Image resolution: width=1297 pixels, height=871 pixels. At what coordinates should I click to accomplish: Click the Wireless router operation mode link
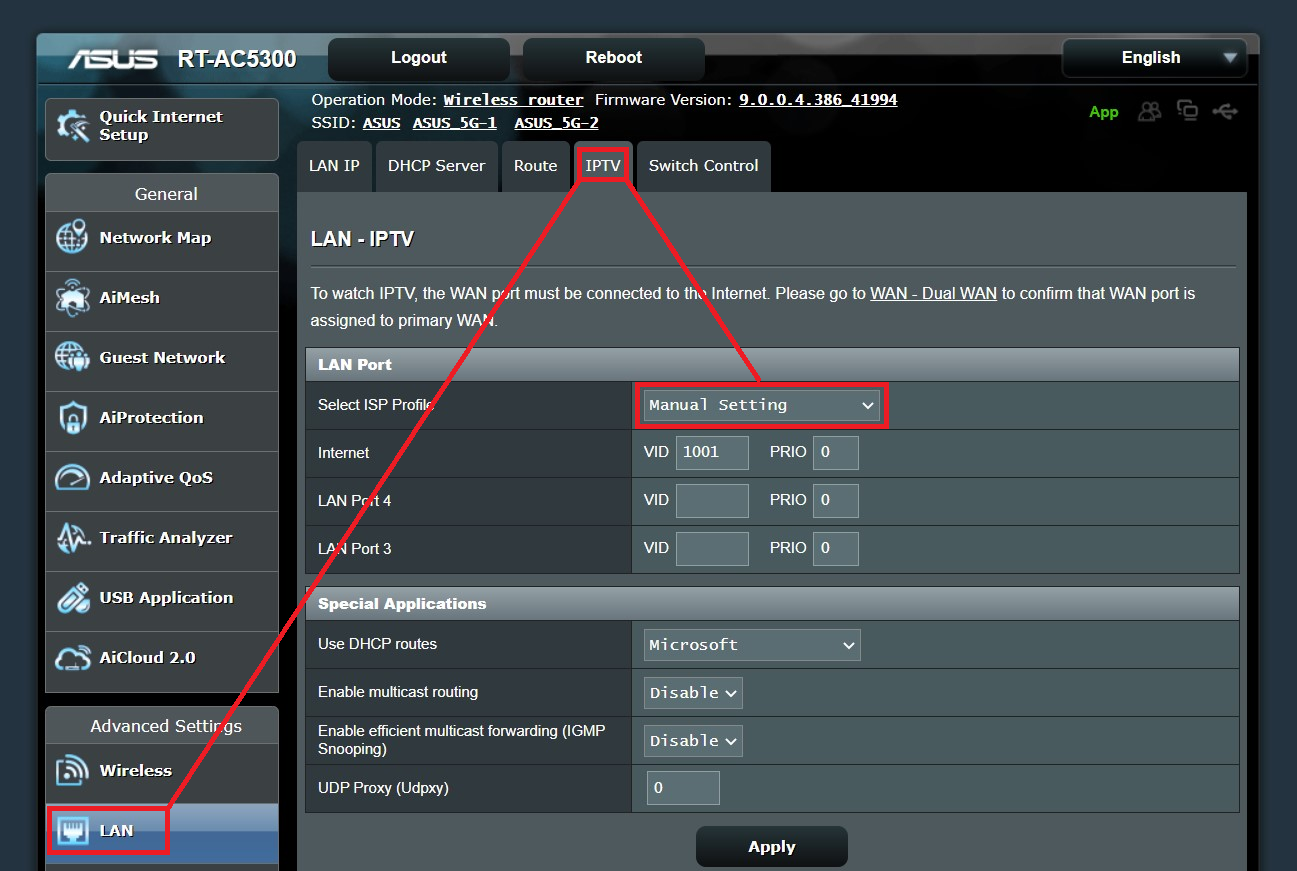point(514,100)
